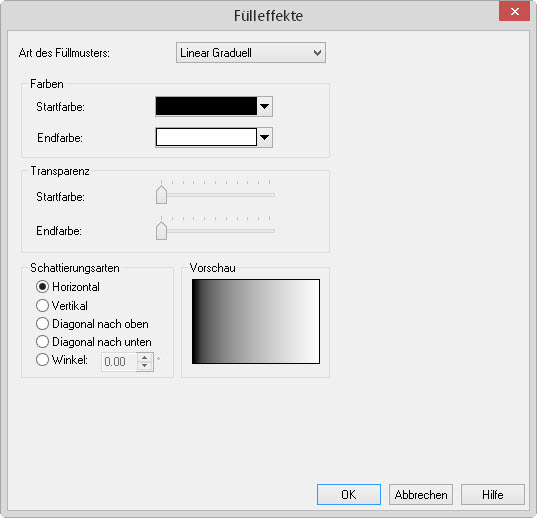Choose Diagonal nach oben shading
The image size is (537, 518).
tap(42, 324)
